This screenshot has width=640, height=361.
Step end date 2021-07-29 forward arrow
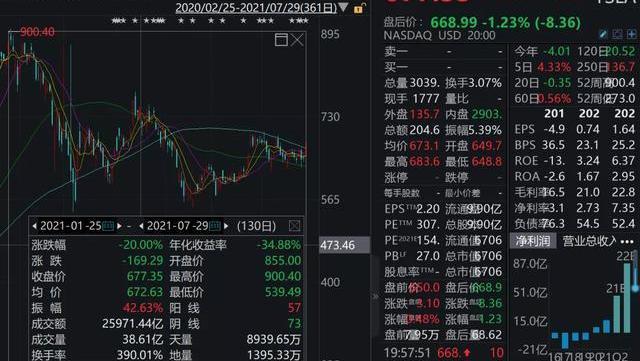226,226
